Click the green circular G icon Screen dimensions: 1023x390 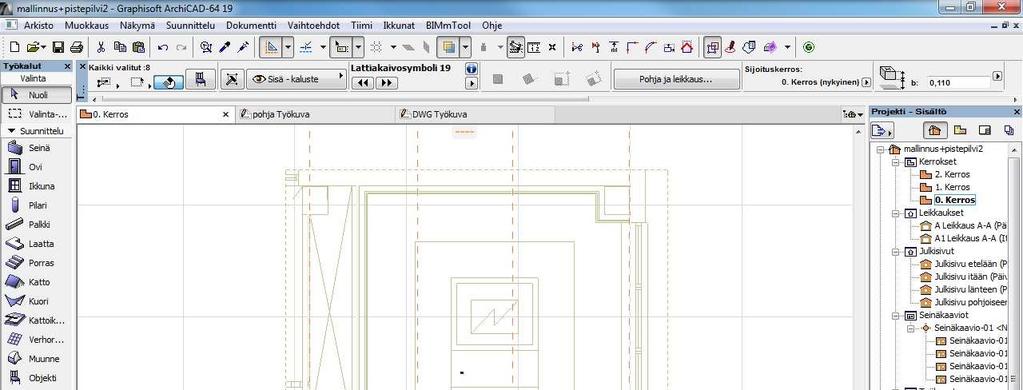(809, 47)
